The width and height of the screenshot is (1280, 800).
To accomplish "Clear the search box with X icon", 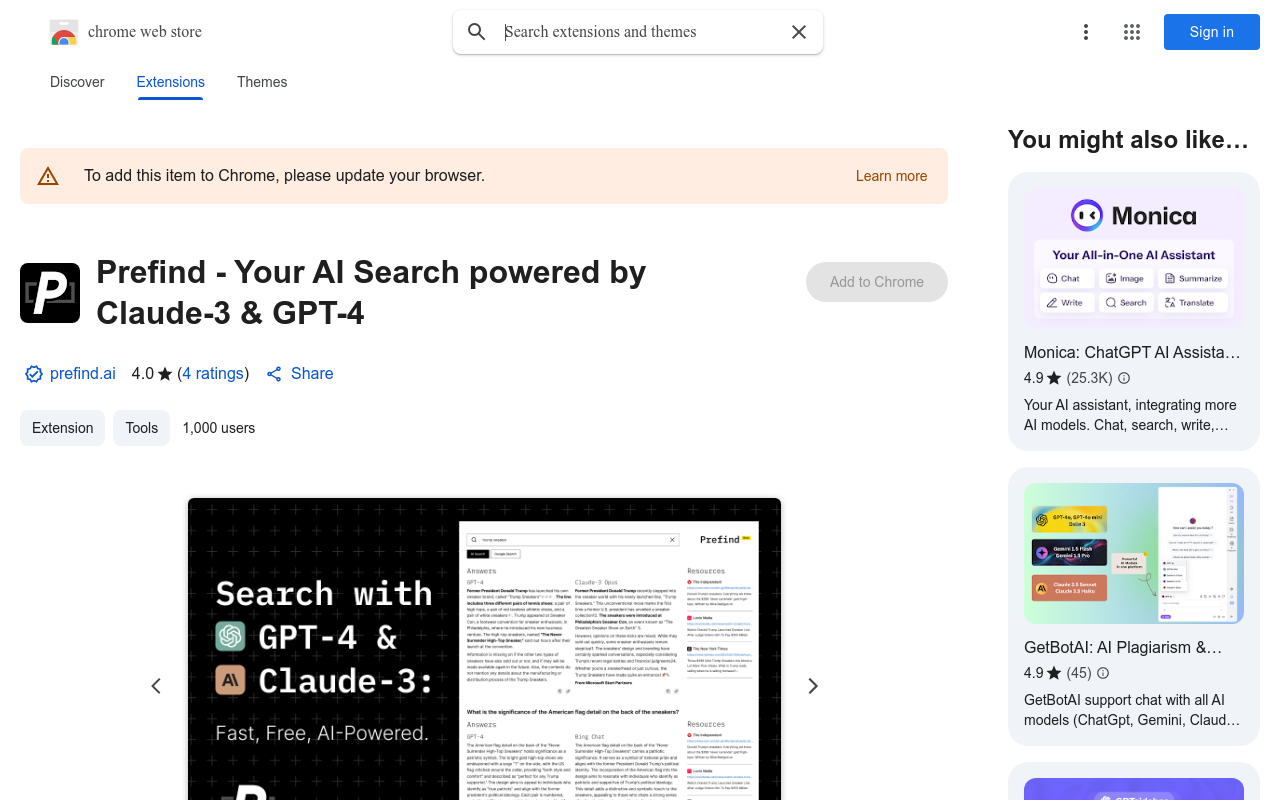I will pos(799,32).
